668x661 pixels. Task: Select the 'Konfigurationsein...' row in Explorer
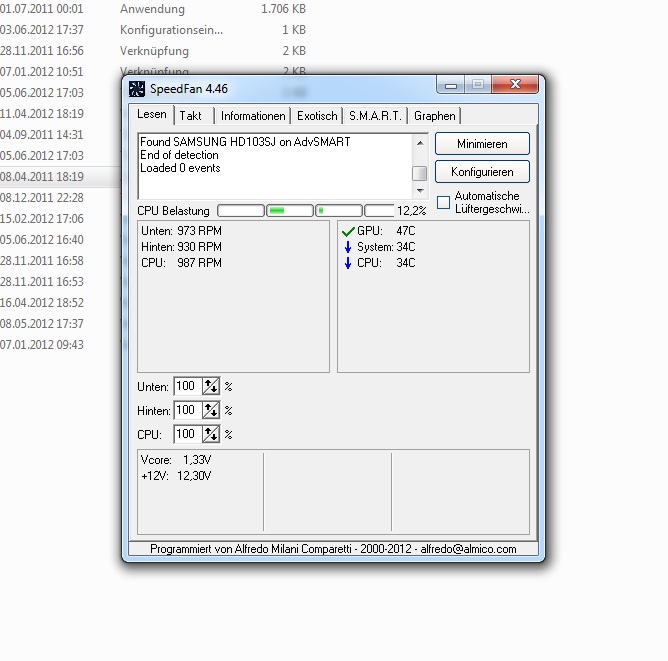click(x=153, y=30)
